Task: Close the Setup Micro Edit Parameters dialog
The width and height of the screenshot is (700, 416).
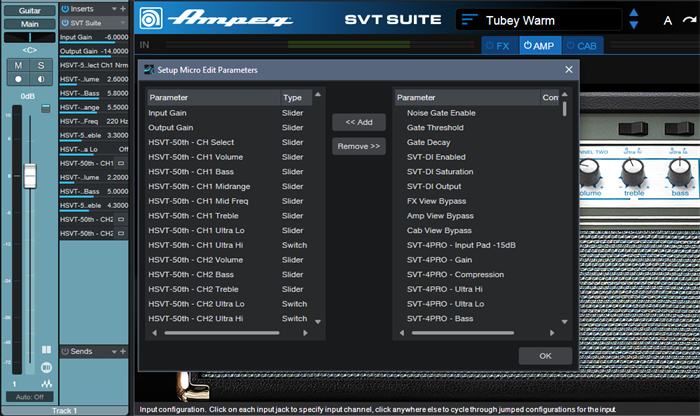Action: coord(569,70)
